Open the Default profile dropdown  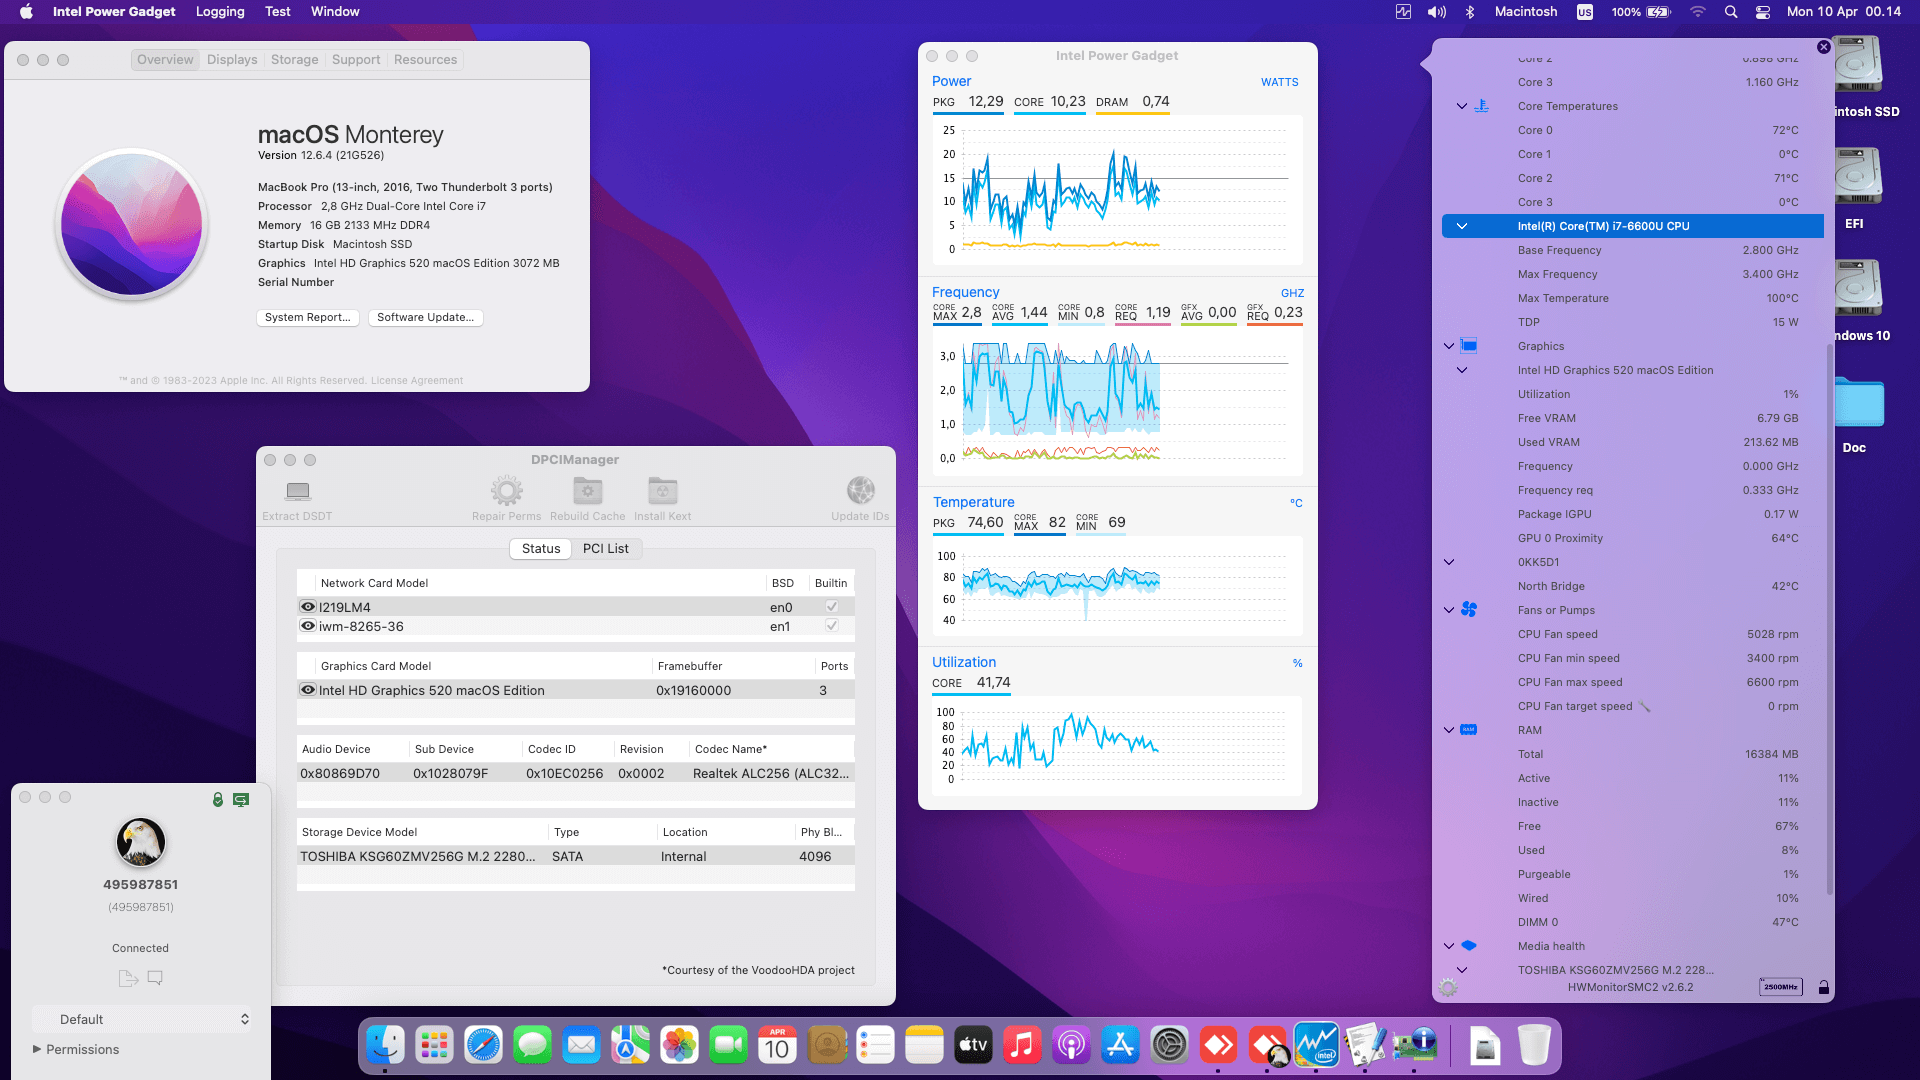pos(141,1019)
